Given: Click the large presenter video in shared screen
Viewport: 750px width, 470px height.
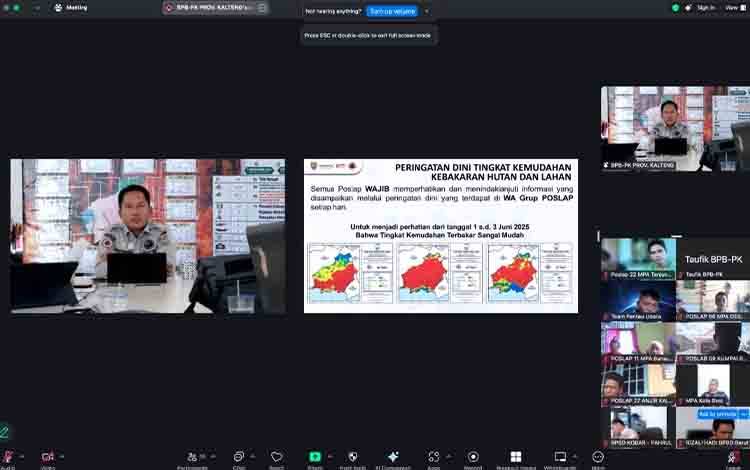Looking at the screenshot, I should point(148,236).
